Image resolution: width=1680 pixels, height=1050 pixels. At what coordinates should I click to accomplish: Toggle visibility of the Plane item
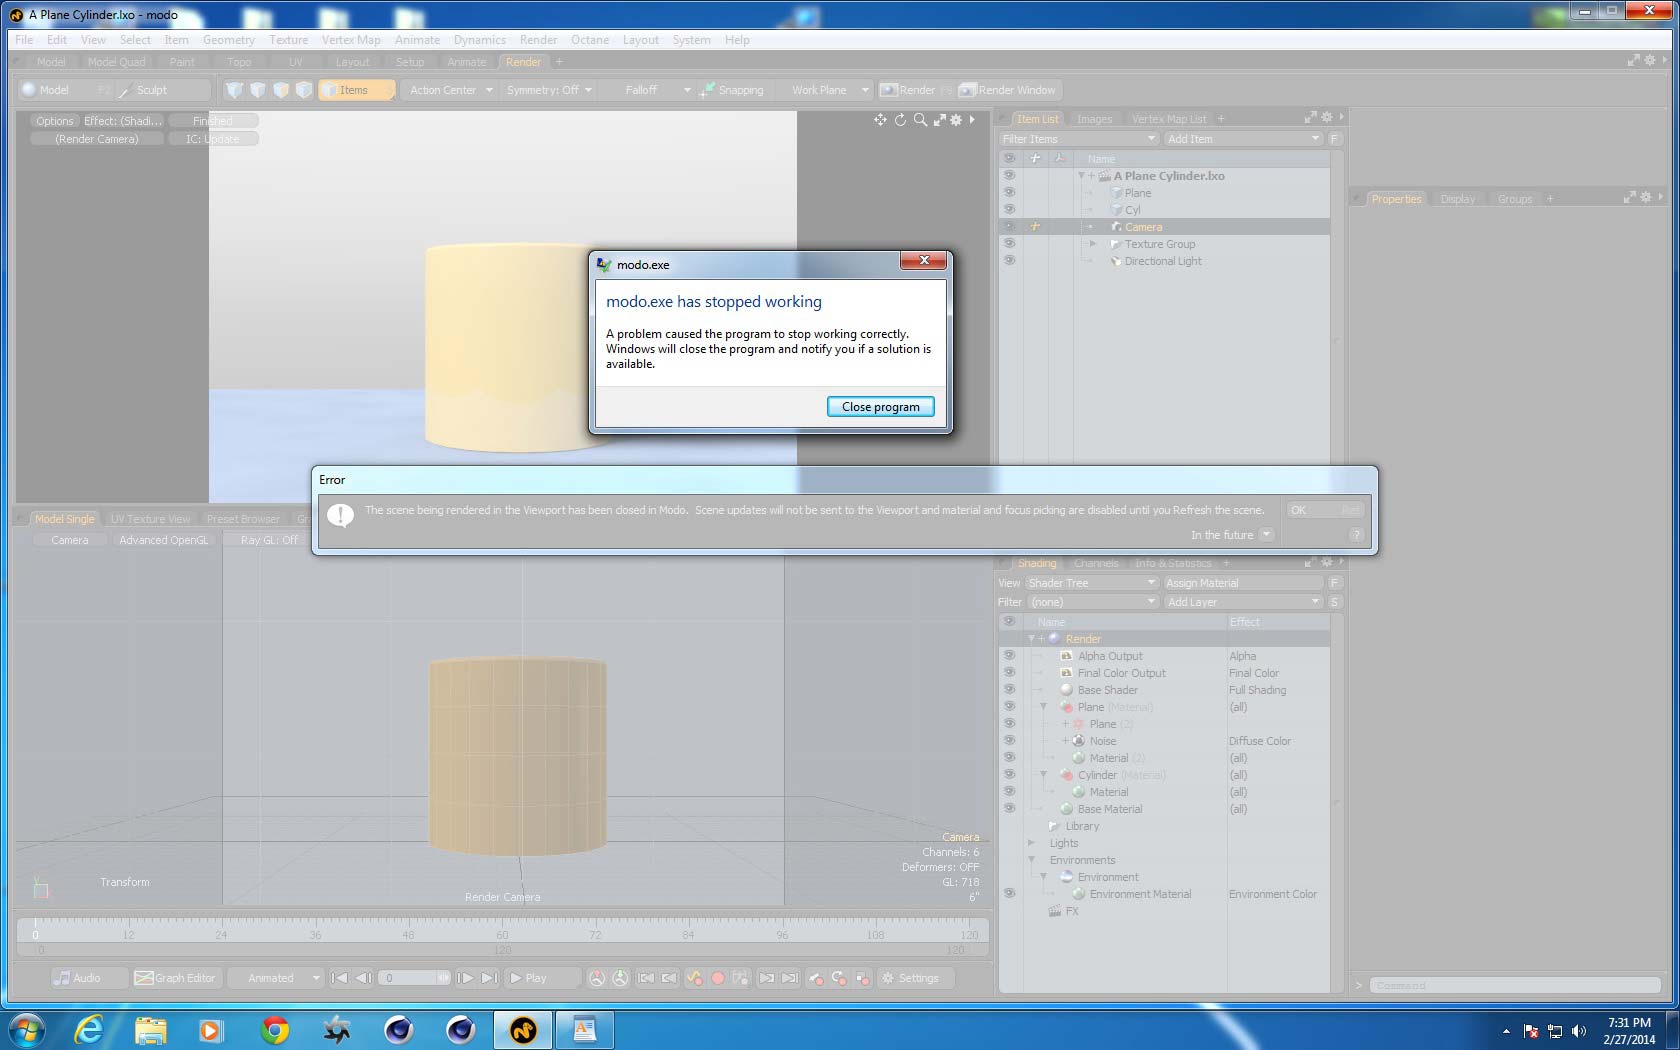(x=1009, y=192)
